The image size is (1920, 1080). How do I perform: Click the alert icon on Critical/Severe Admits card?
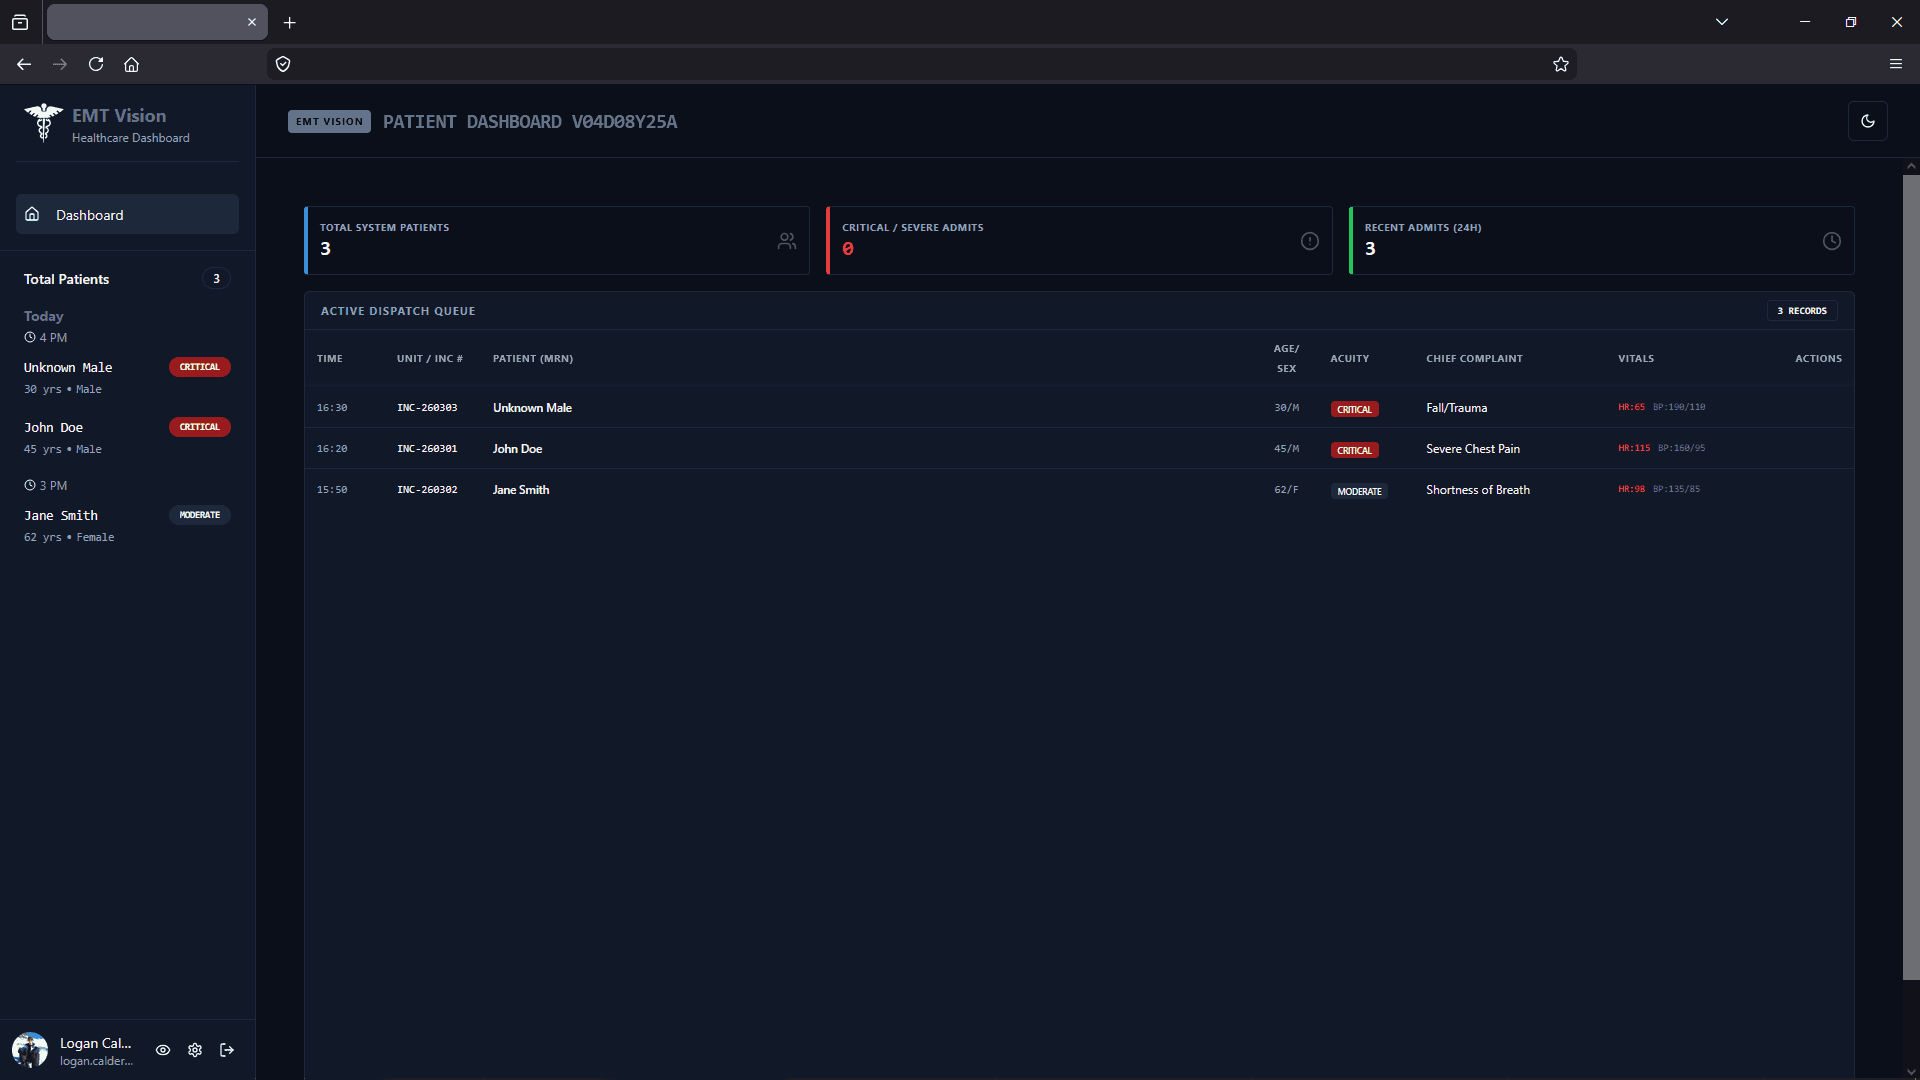click(x=1310, y=241)
